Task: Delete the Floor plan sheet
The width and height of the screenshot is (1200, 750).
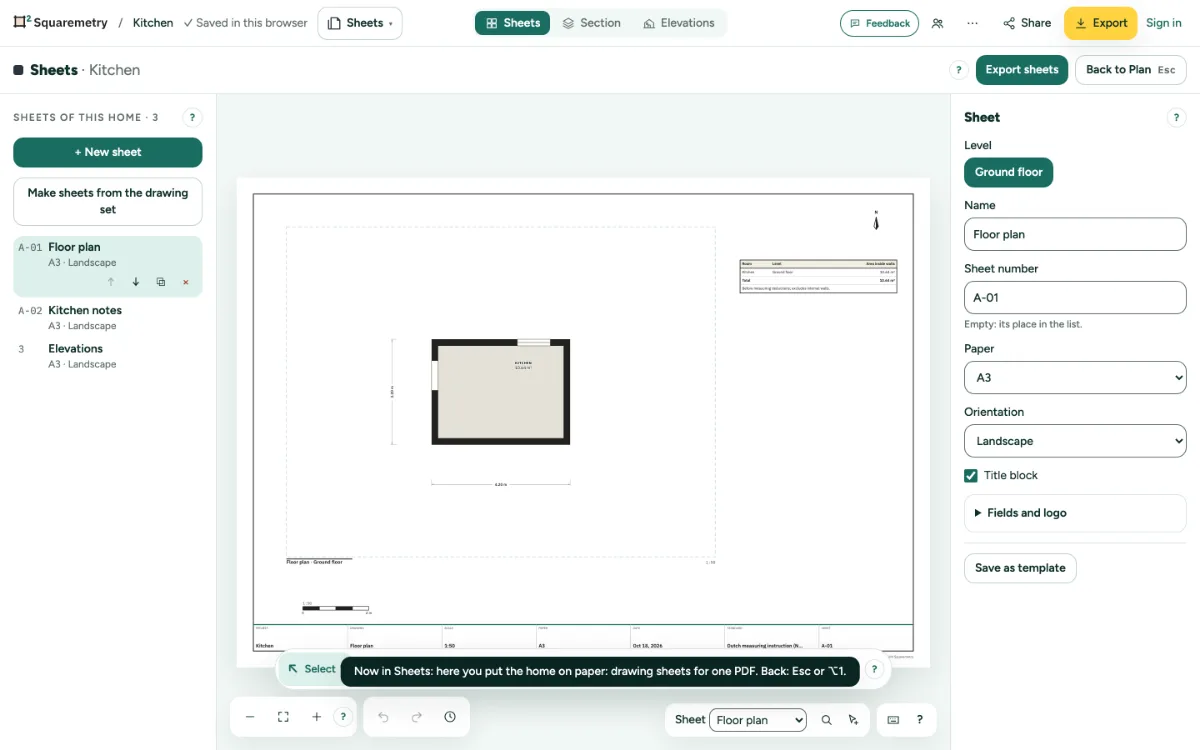Action: [186, 282]
